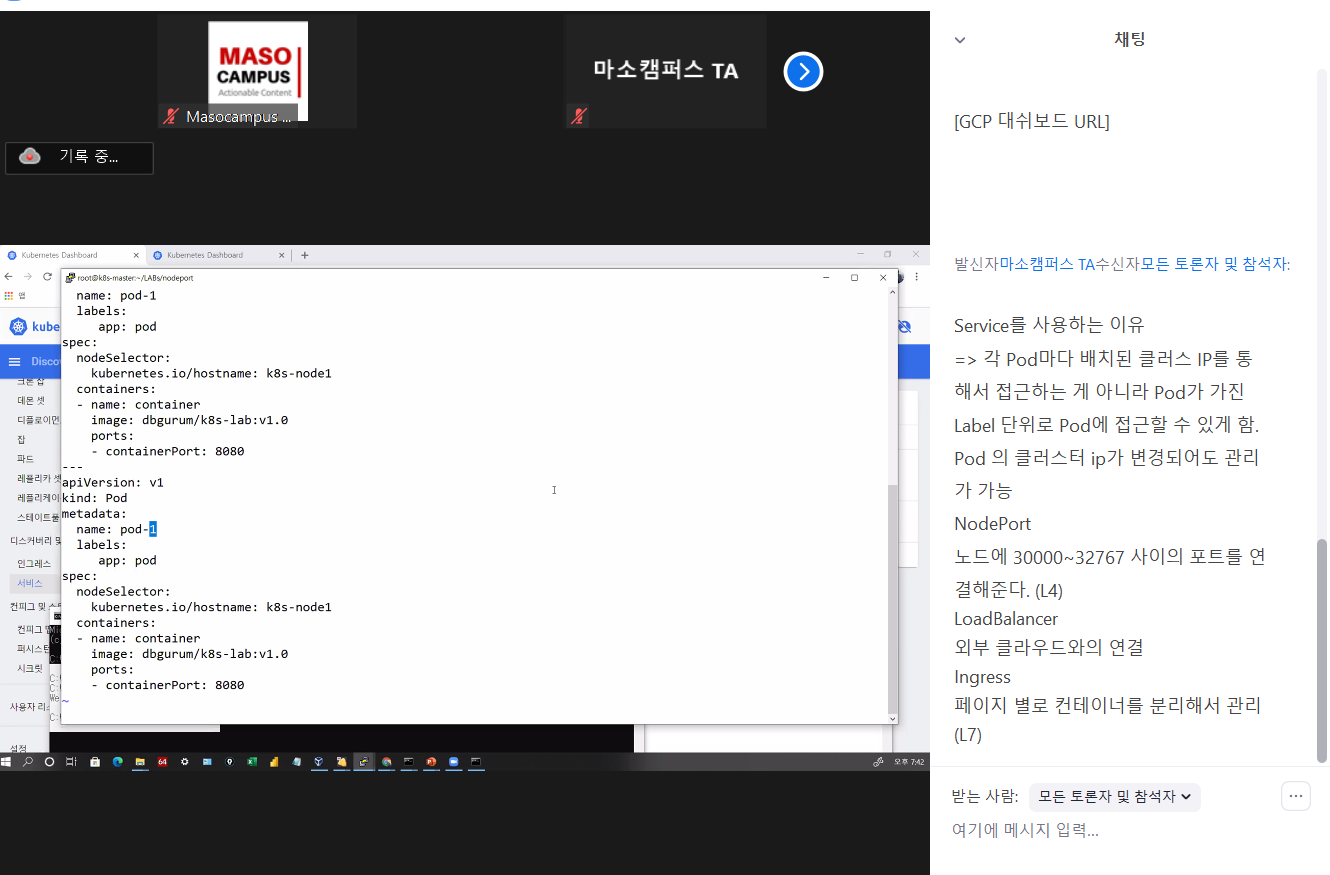Click the Kubernetes logo in dashboard header

pyautogui.click(x=18, y=327)
